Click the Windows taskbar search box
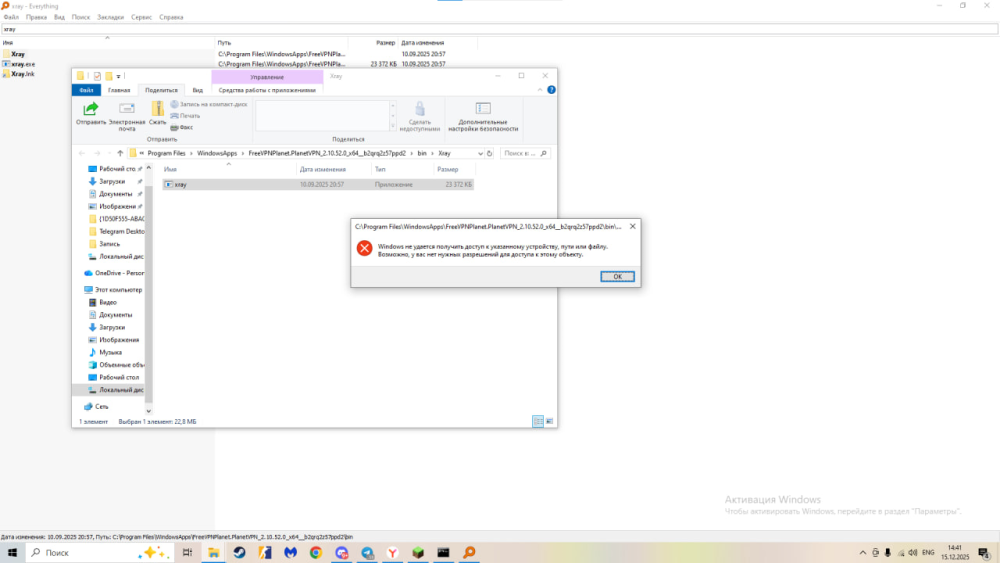 pyautogui.click(x=99, y=553)
